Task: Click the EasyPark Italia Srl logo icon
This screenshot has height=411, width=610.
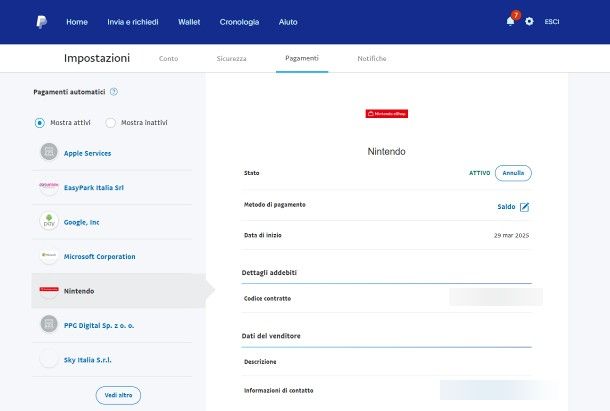Action: (x=49, y=186)
